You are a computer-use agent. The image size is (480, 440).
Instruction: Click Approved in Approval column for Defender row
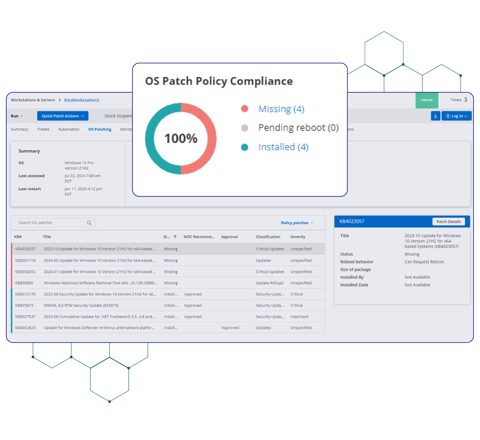[x=230, y=328]
